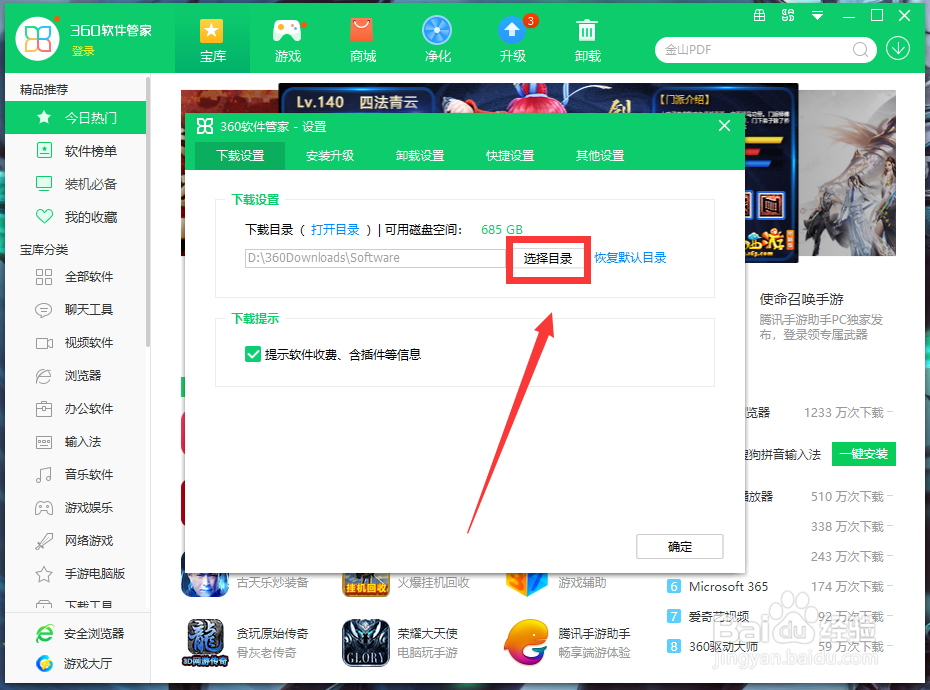This screenshot has width=930, height=690.
Task: Open 软件榜单 sidebar item
Action: 75,151
